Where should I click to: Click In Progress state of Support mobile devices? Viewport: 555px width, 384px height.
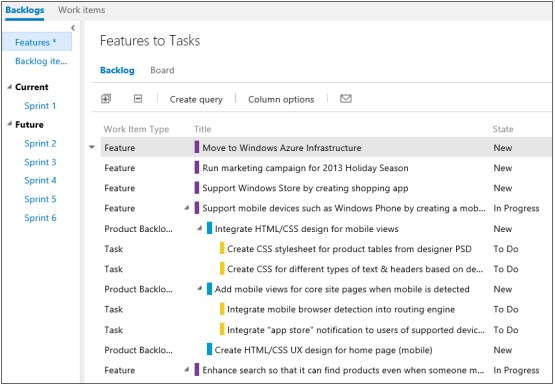[516, 208]
